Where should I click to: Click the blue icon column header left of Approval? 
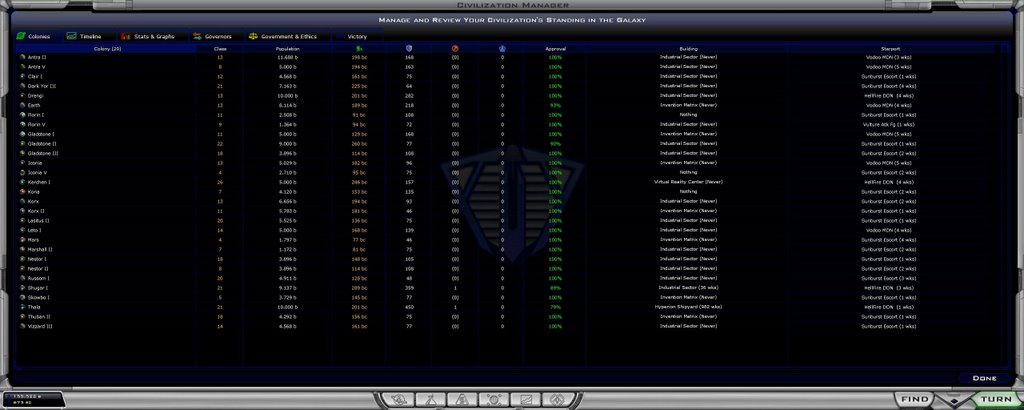[502, 48]
